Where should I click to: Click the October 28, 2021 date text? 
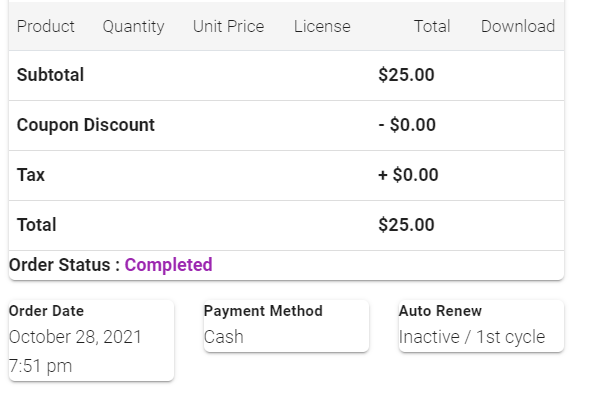pos(75,337)
